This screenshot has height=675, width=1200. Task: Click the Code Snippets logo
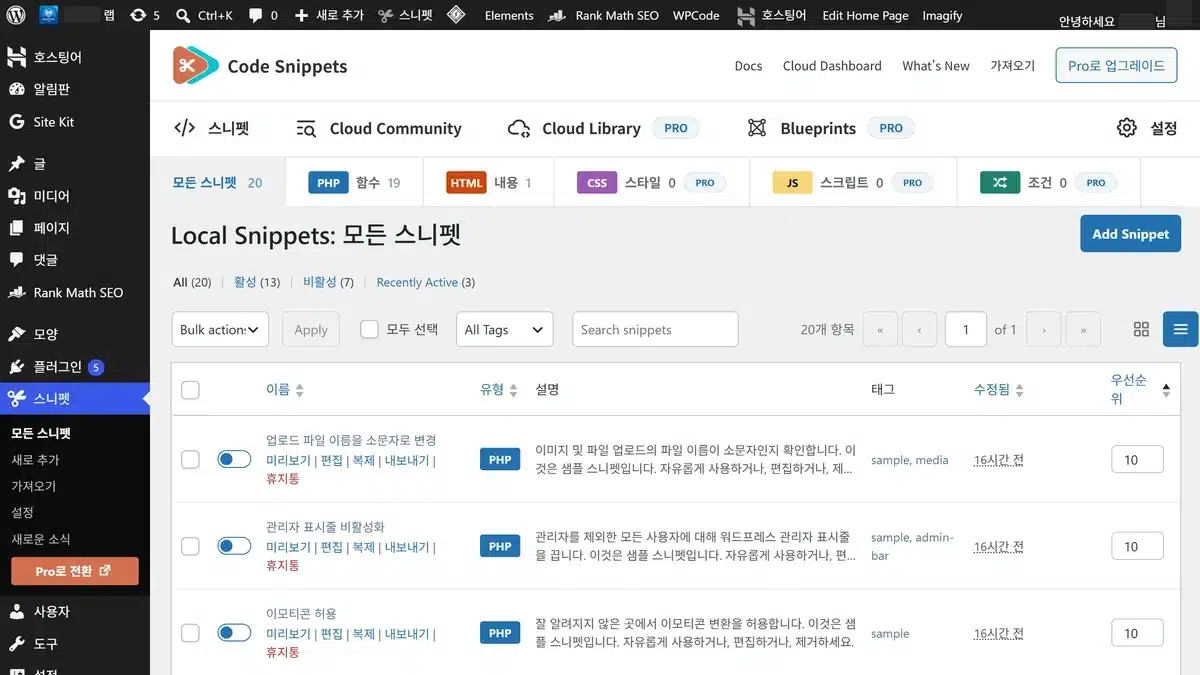(x=260, y=66)
